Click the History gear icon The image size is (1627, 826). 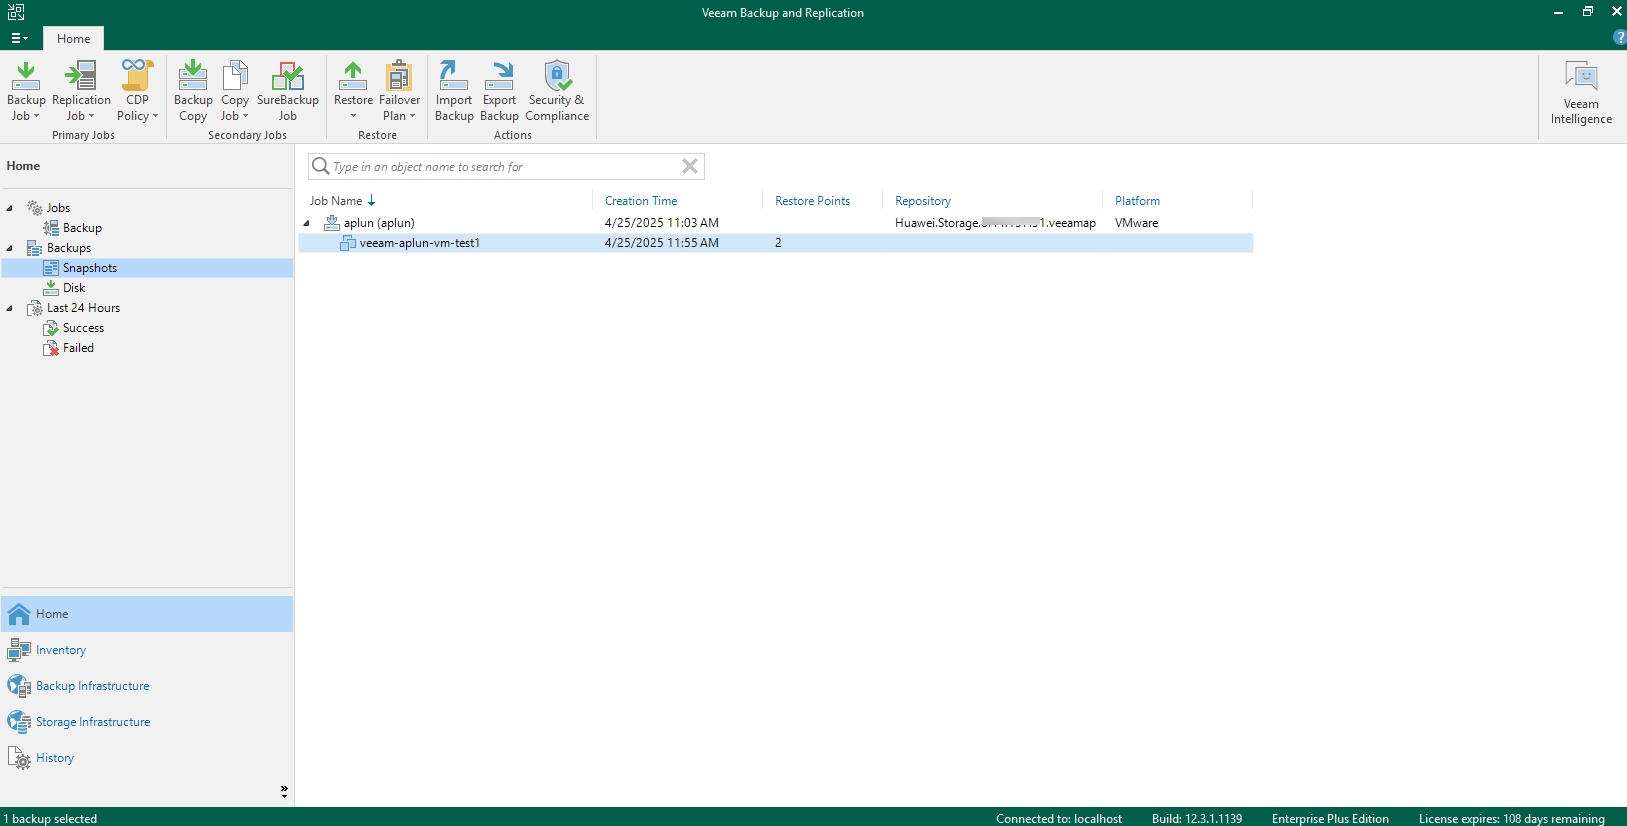coord(19,758)
